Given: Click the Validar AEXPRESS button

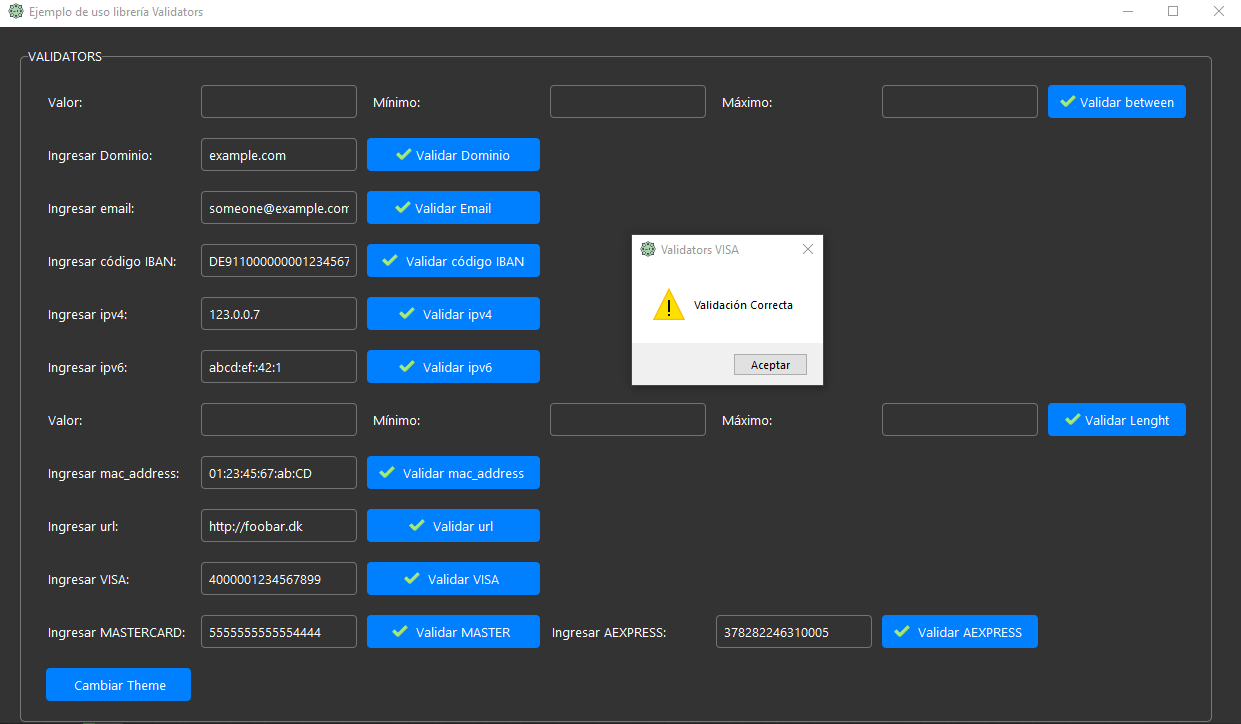Looking at the screenshot, I should [959, 631].
